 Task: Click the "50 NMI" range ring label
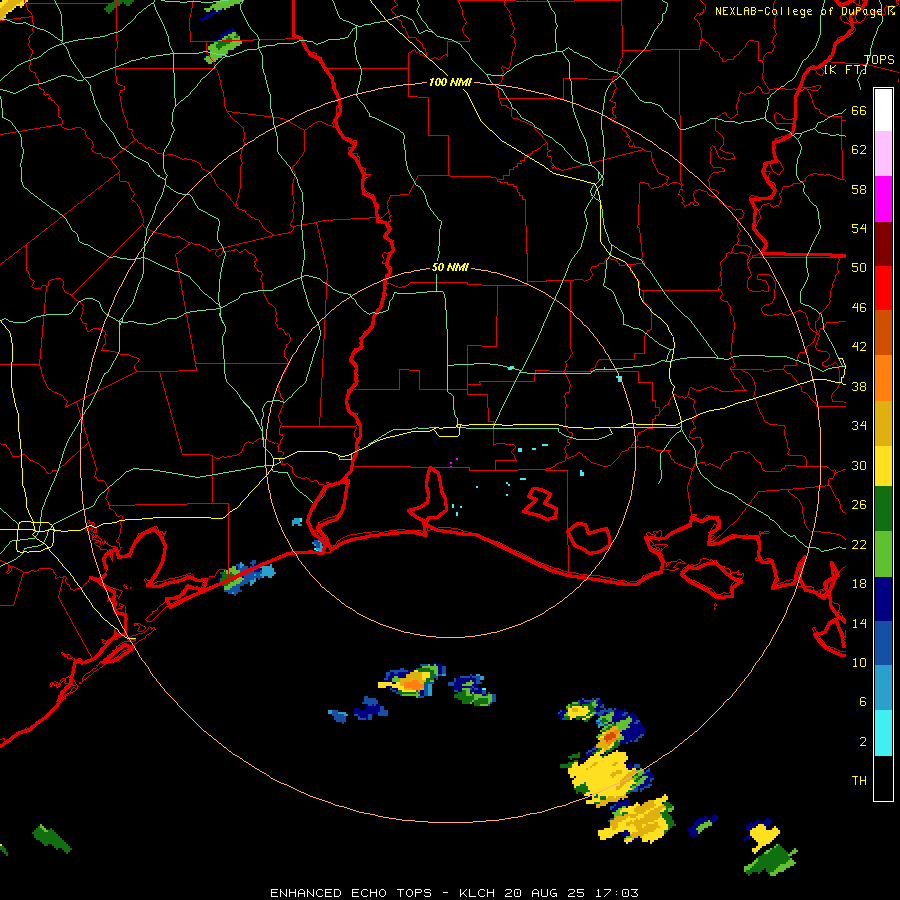[450, 267]
